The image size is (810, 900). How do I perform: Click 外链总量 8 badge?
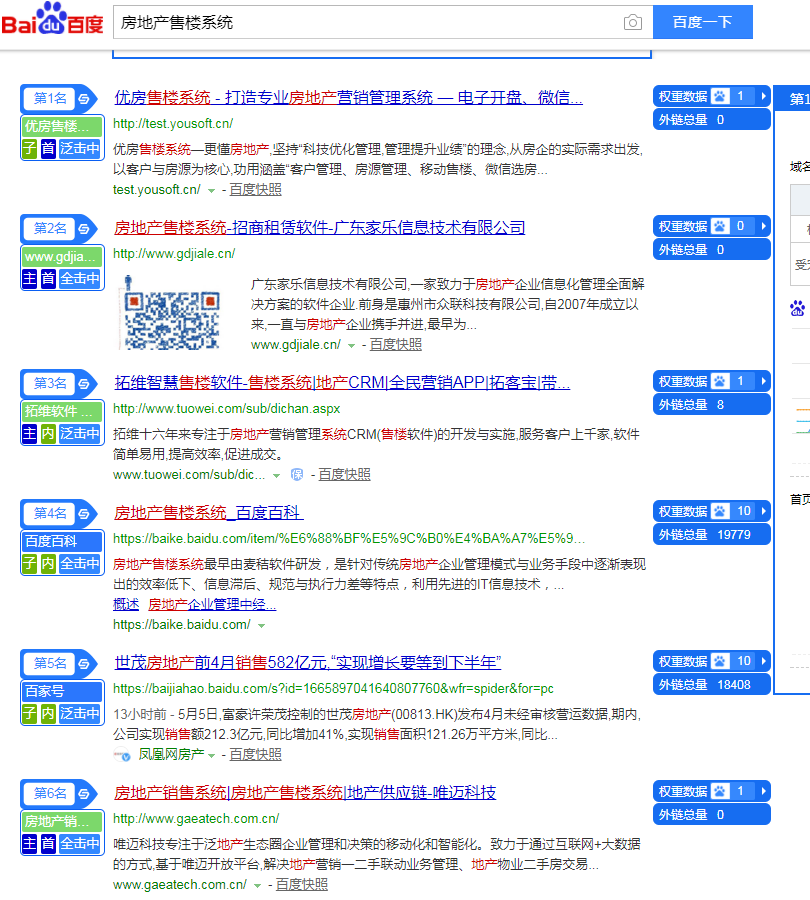coord(711,405)
